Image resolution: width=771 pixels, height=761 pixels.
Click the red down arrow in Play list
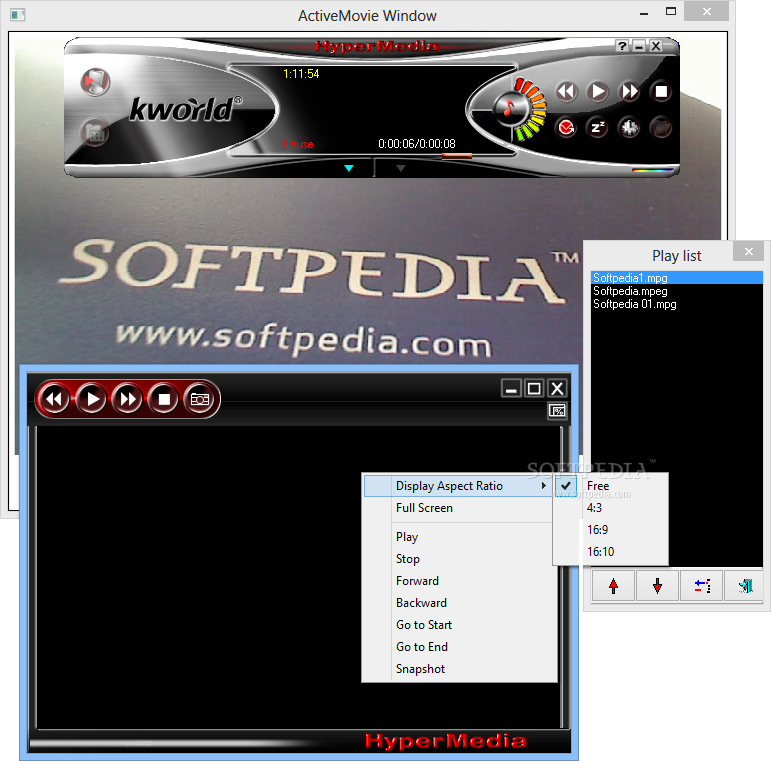tap(657, 585)
